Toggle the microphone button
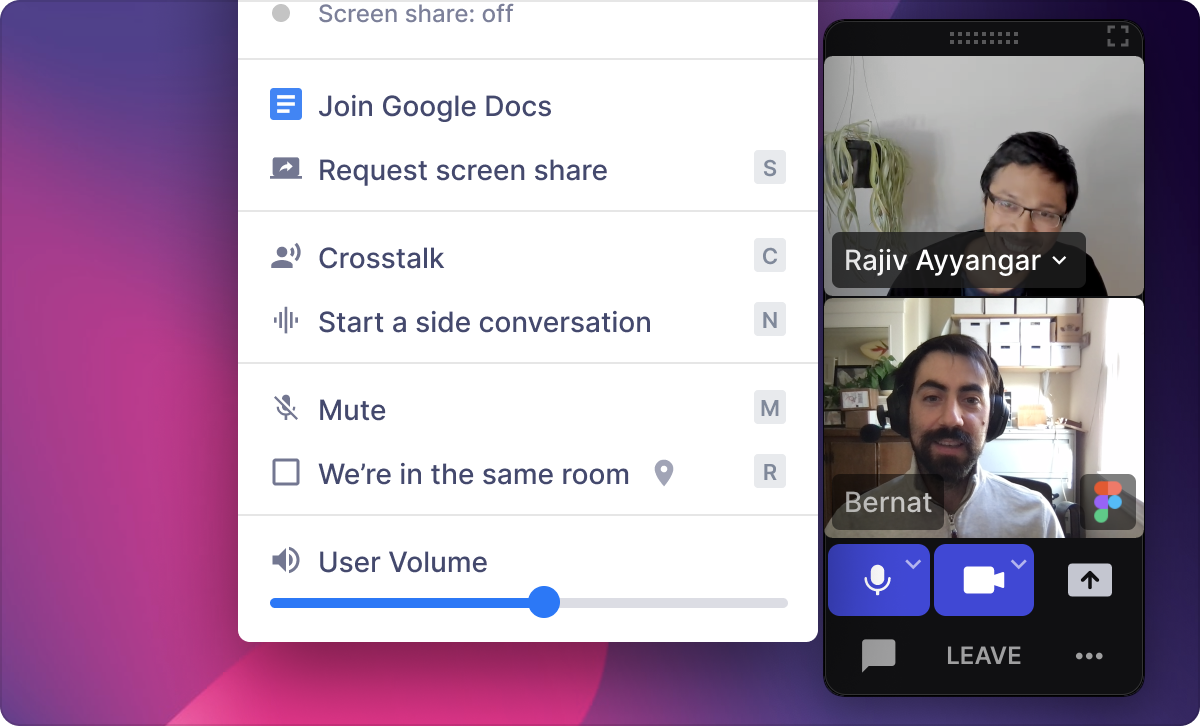The height and width of the screenshot is (726, 1200). click(x=878, y=580)
